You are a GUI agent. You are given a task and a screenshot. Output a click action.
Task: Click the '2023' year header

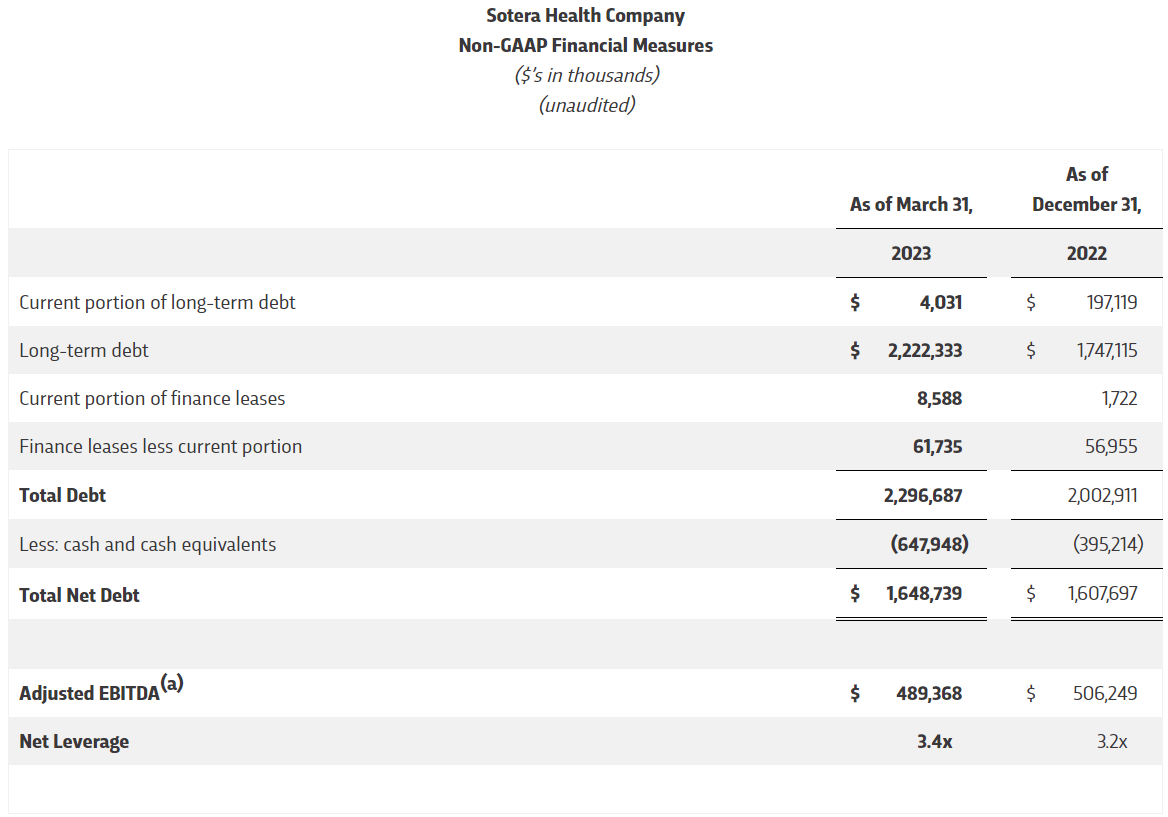(911, 253)
